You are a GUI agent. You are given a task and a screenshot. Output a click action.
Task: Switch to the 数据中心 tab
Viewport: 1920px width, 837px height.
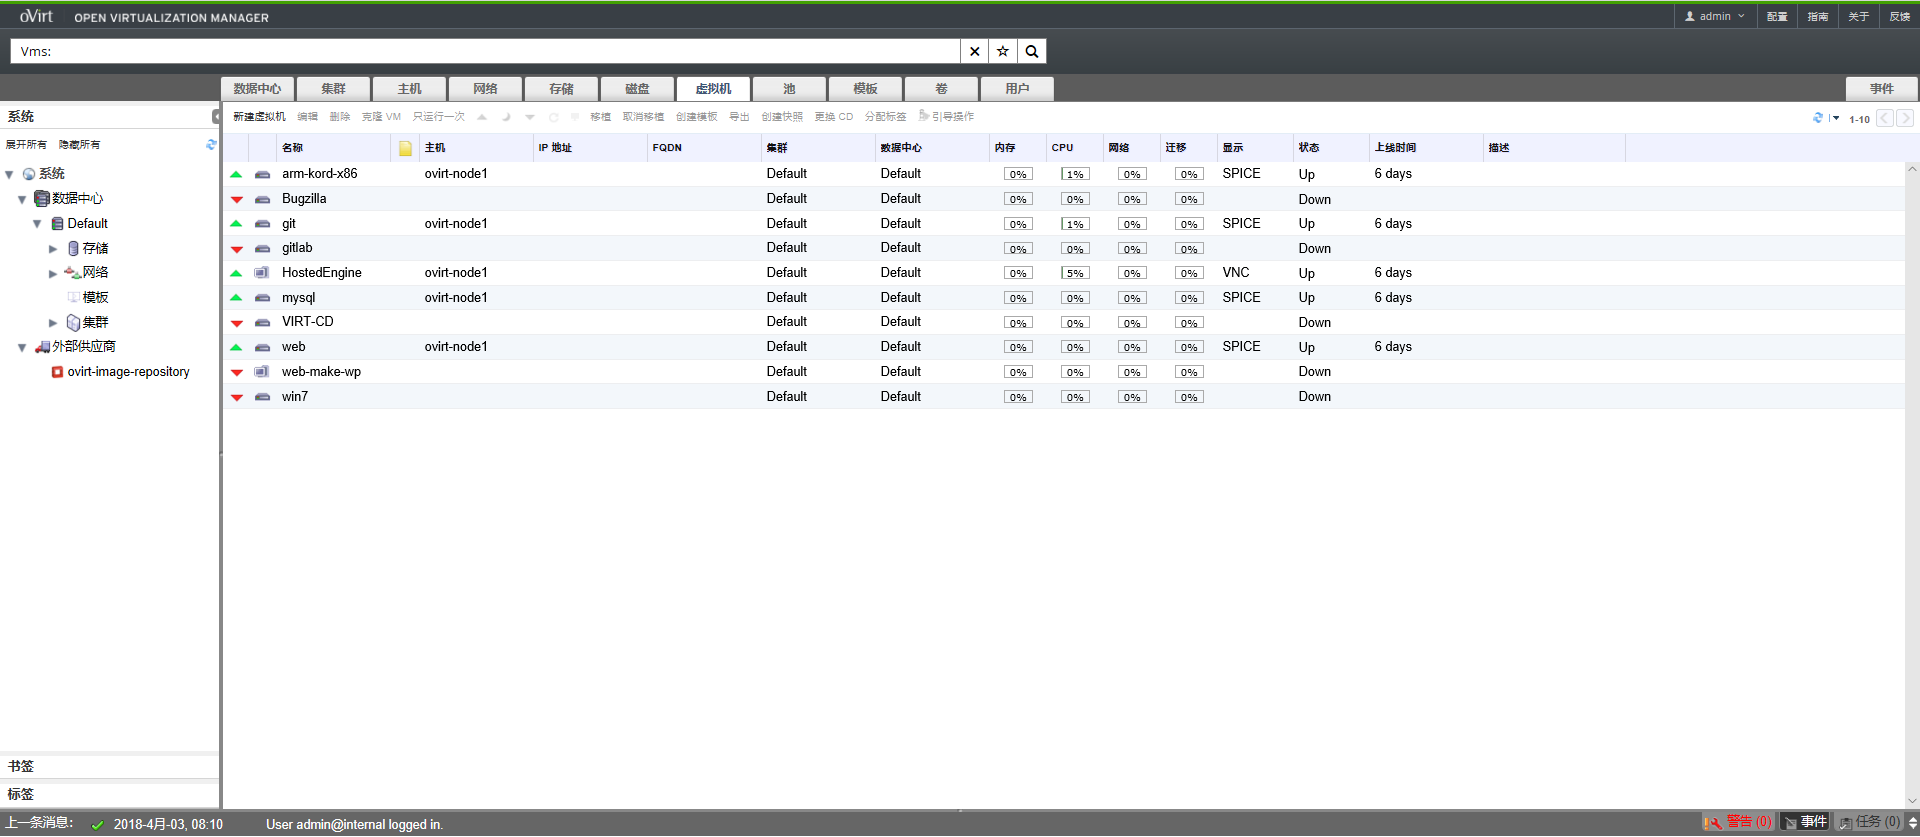pos(257,89)
